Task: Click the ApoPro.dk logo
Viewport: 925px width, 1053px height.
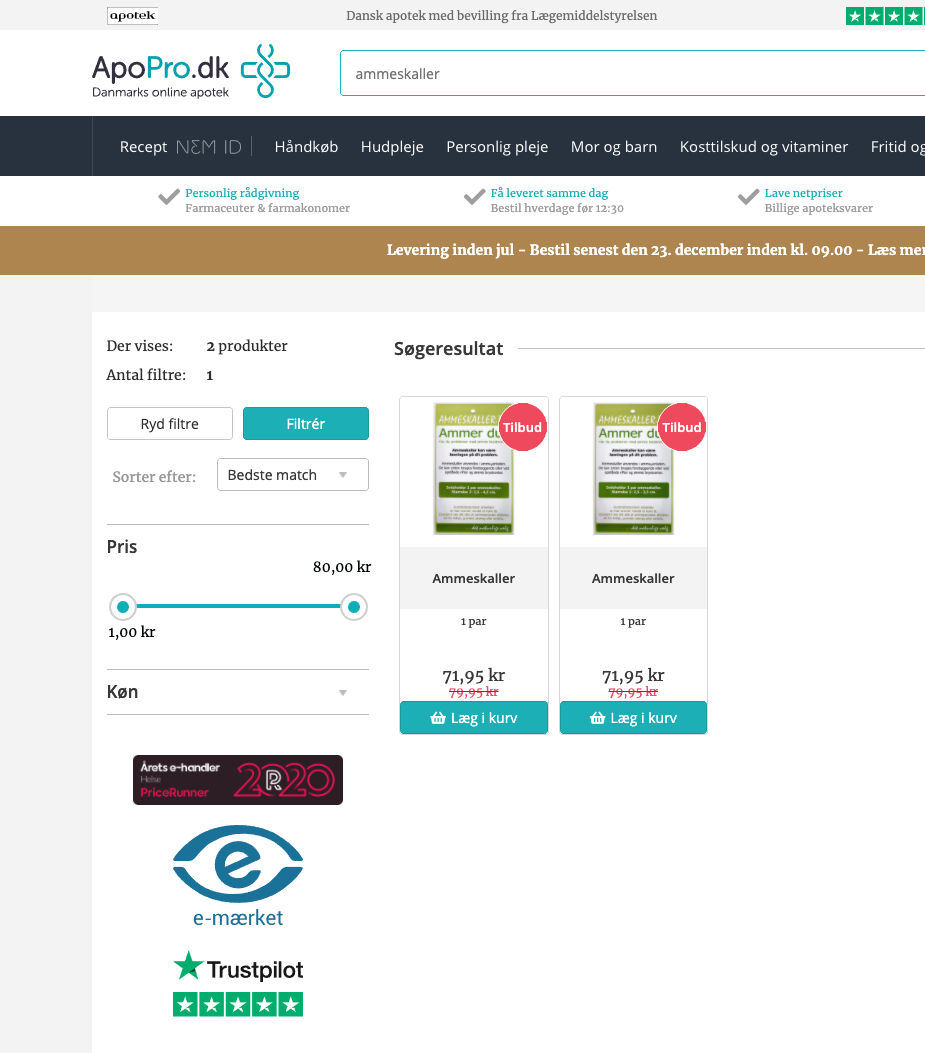Action: coord(190,73)
